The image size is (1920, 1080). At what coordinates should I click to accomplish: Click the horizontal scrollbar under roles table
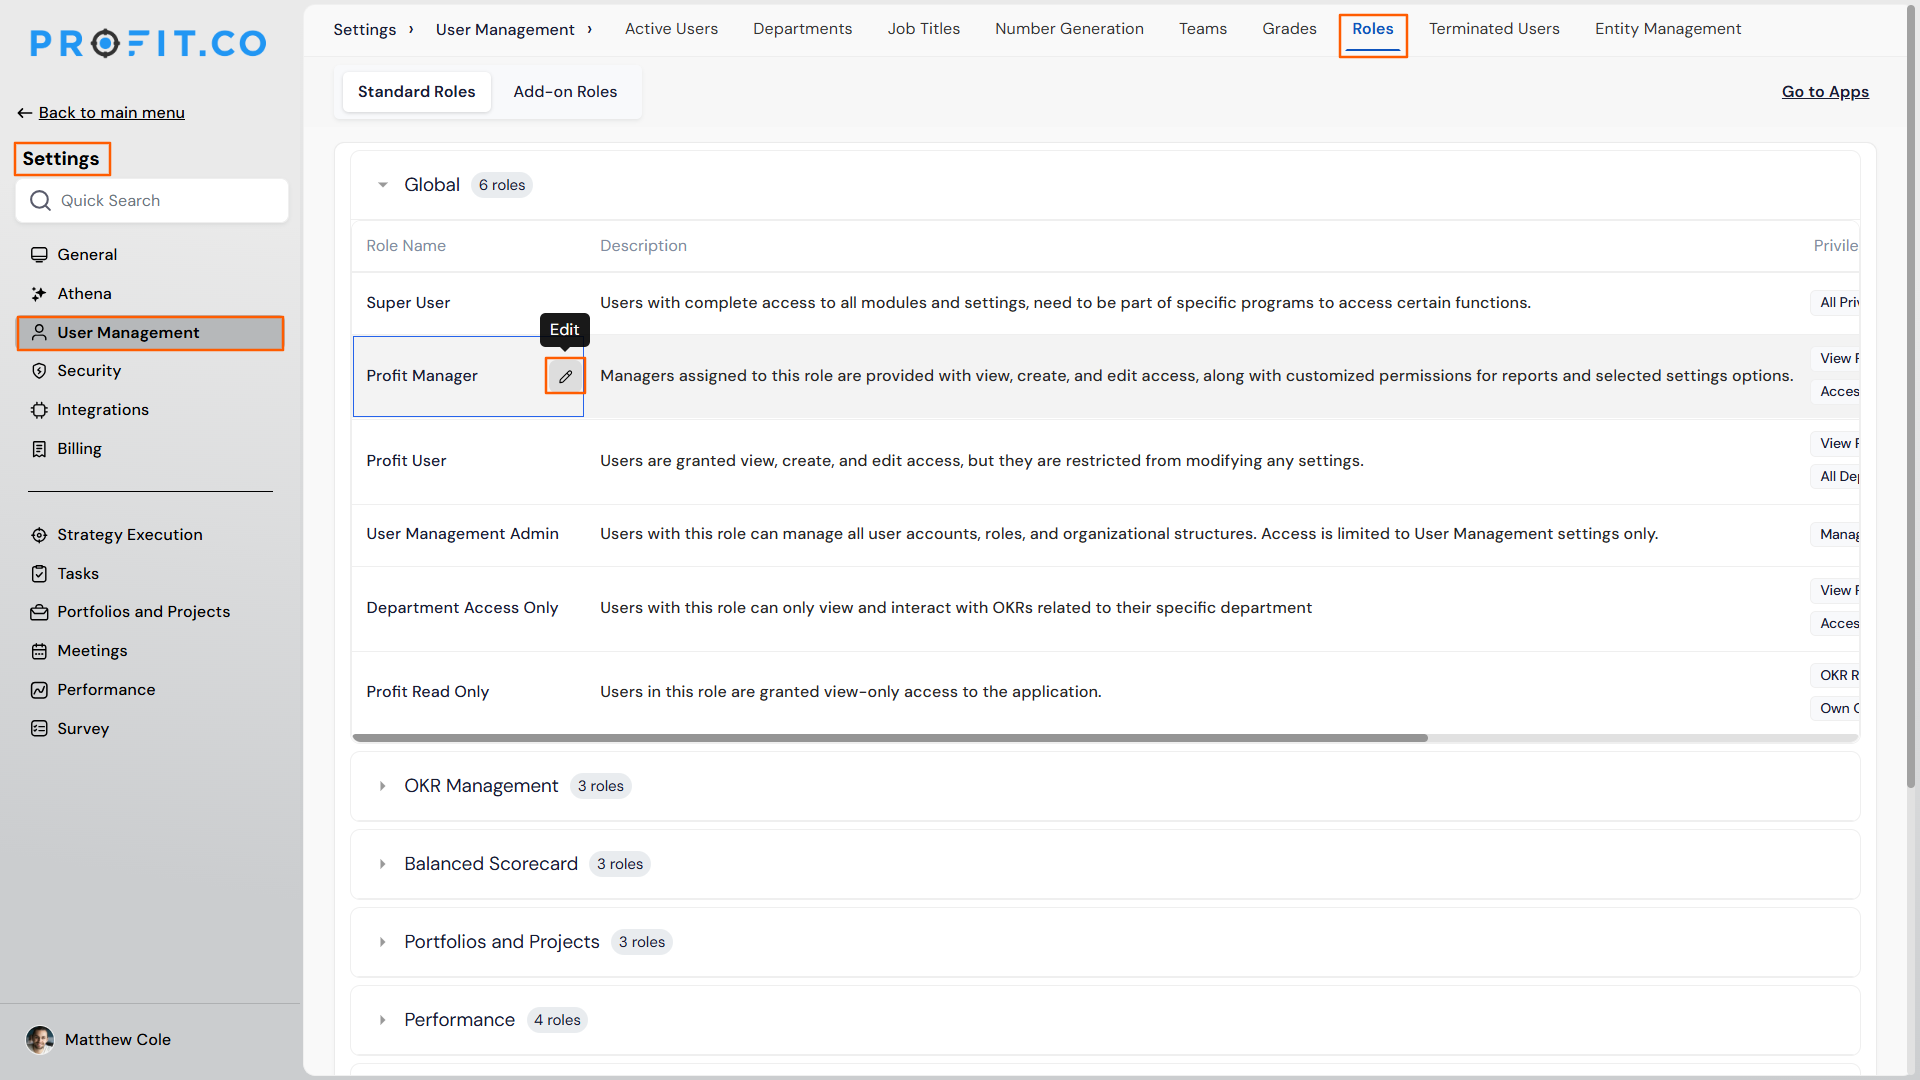click(890, 738)
